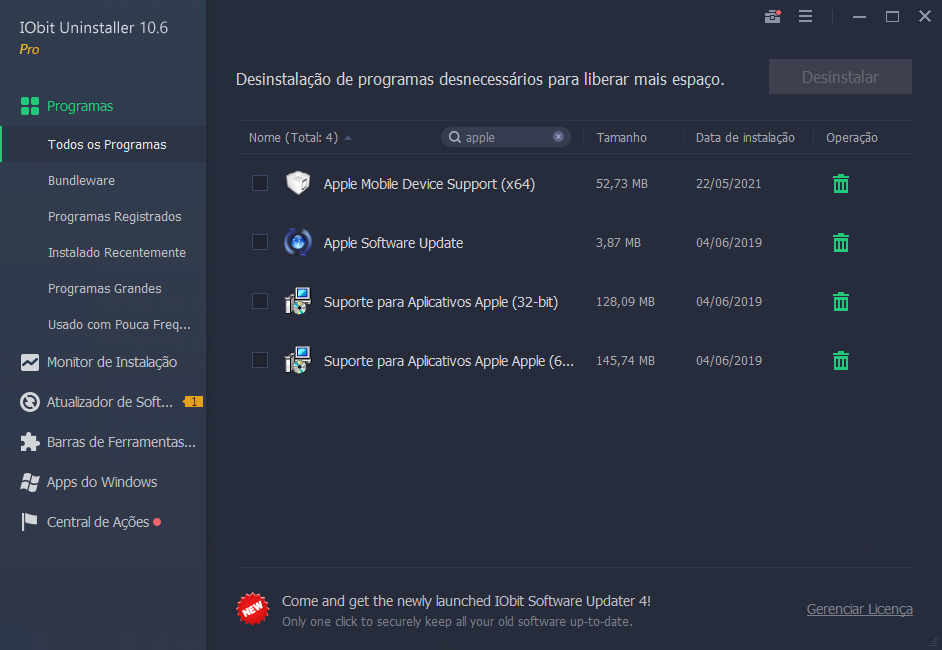942x650 pixels.
Task: Sort by the Tamanho column header
Action: pos(622,138)
